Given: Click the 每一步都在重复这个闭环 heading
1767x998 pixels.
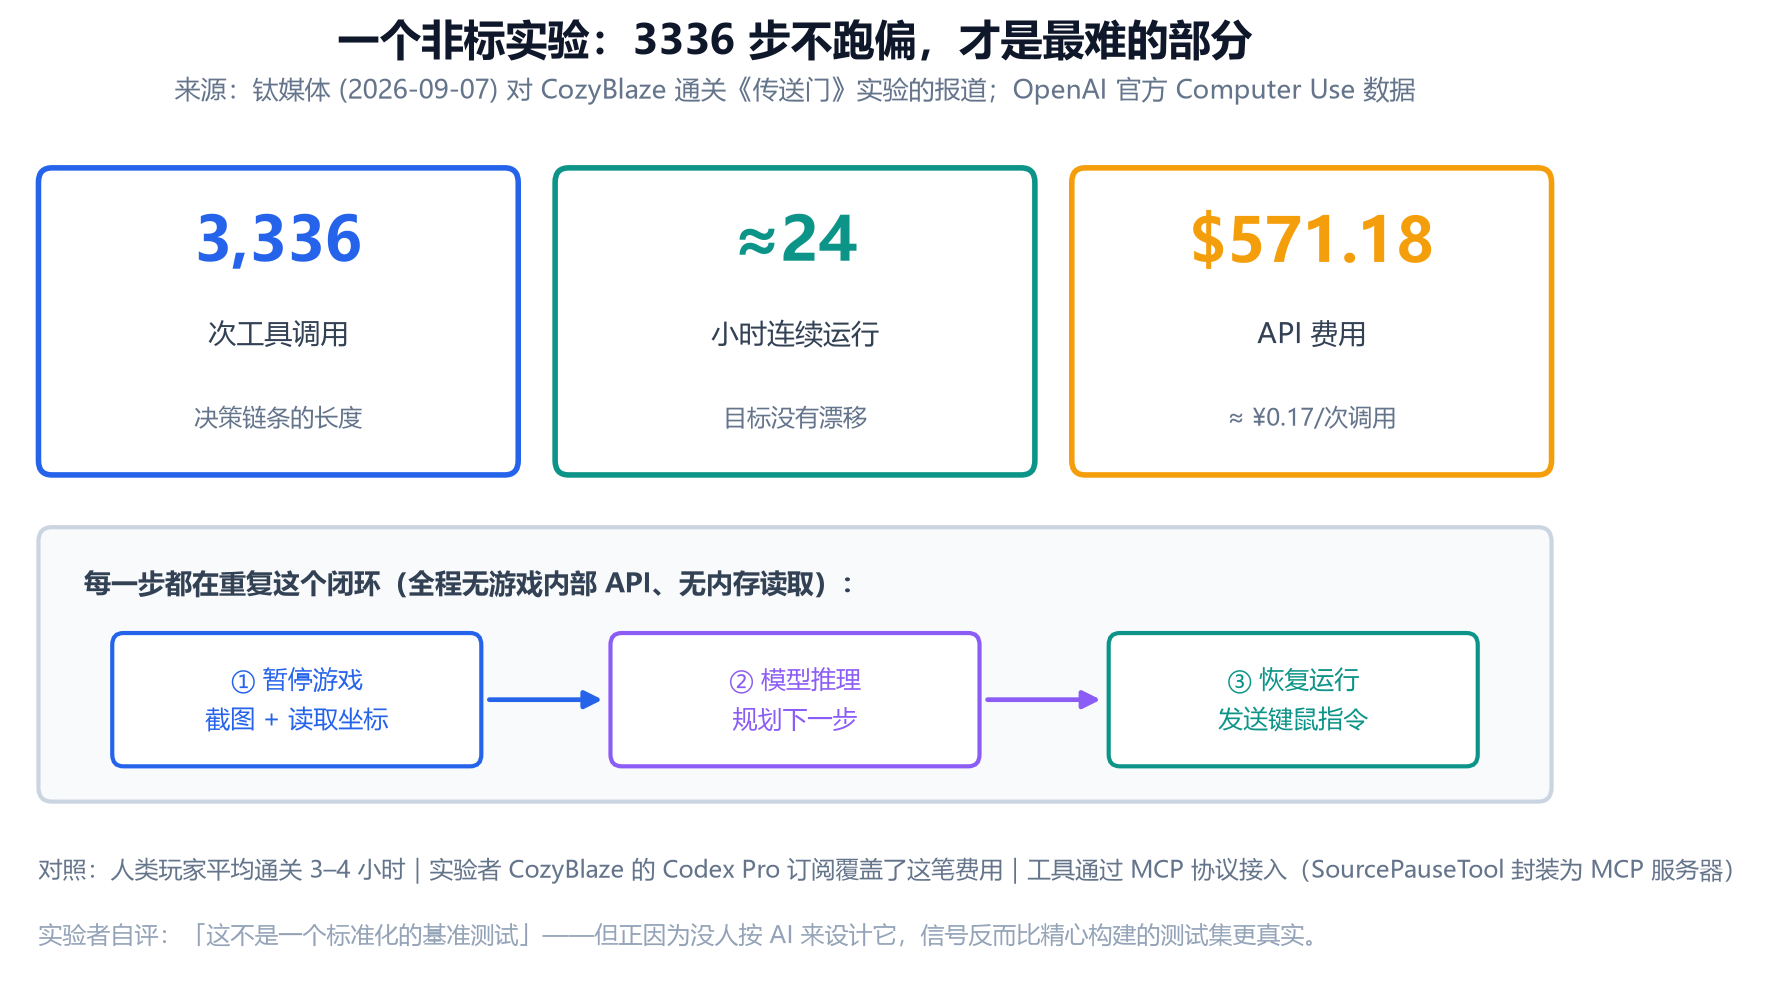Looking at the screenshot, I should pyautogui.click(x=468, y=584).
